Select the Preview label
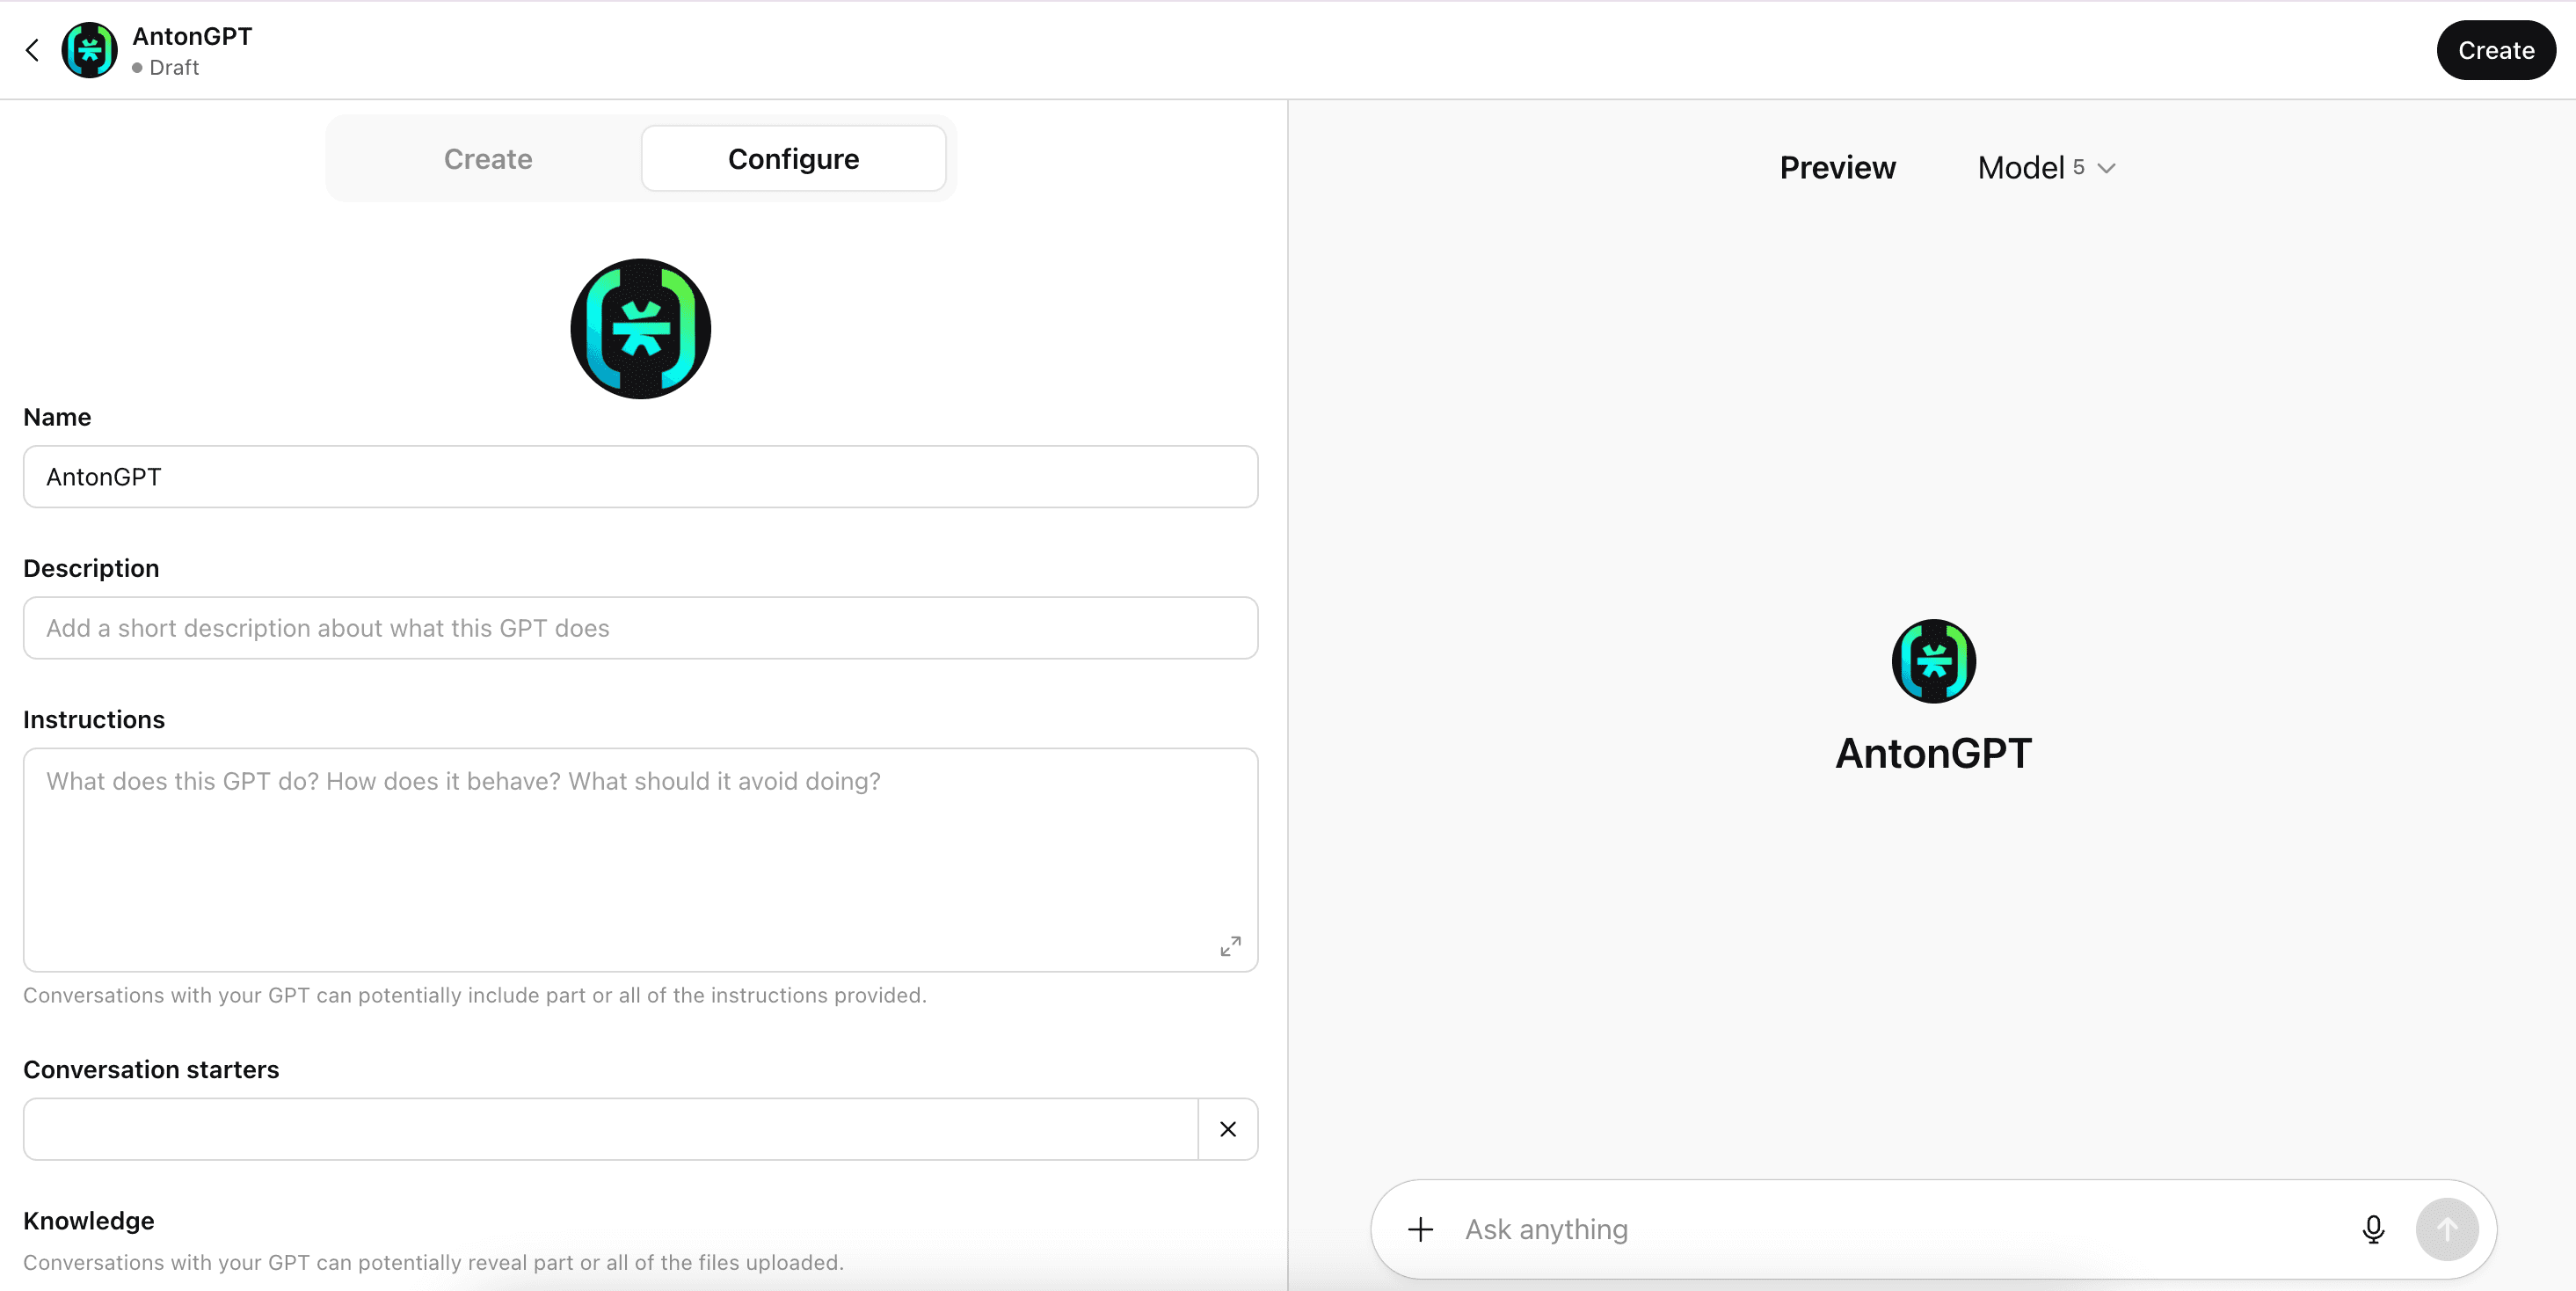Screen dimensions: 2576x1291 pos(1837,167)
